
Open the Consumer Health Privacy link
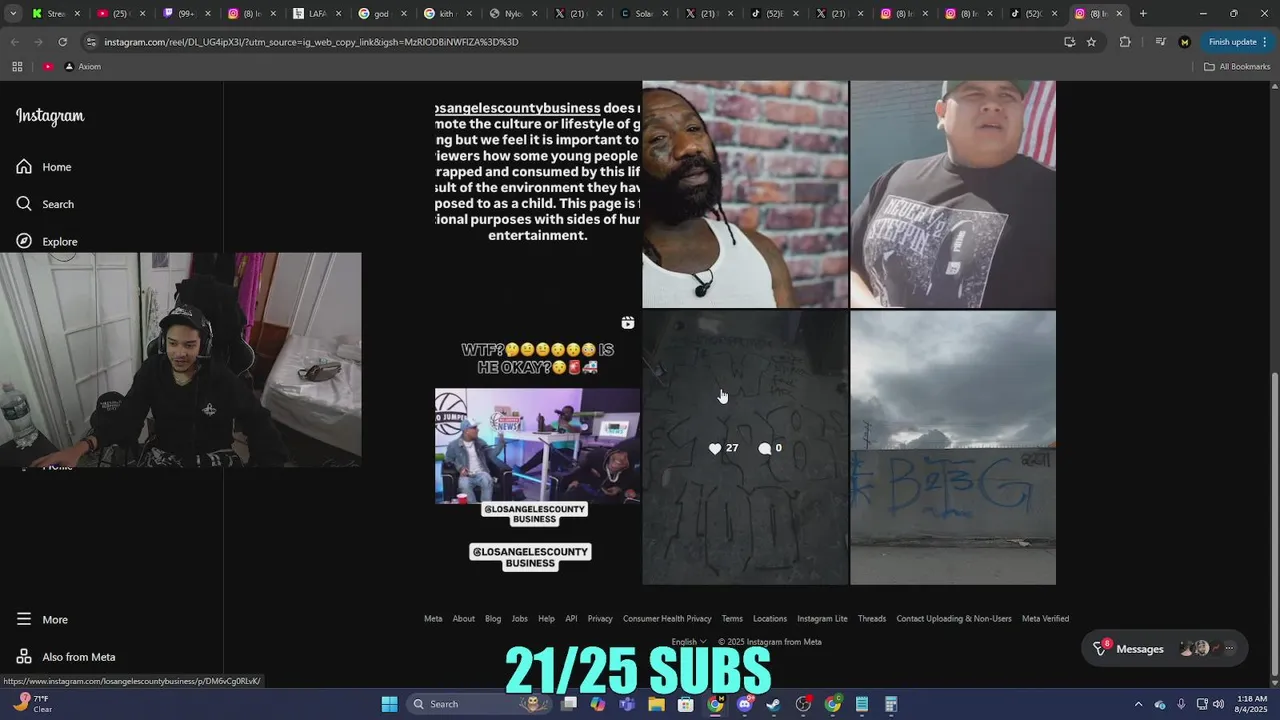[667, 619]
